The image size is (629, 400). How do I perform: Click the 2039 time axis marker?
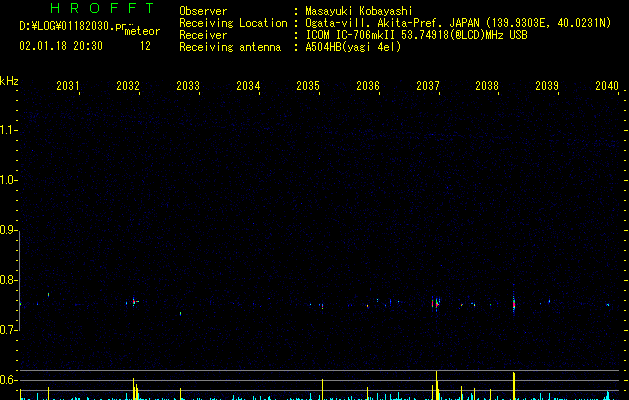tap(547, 85)
